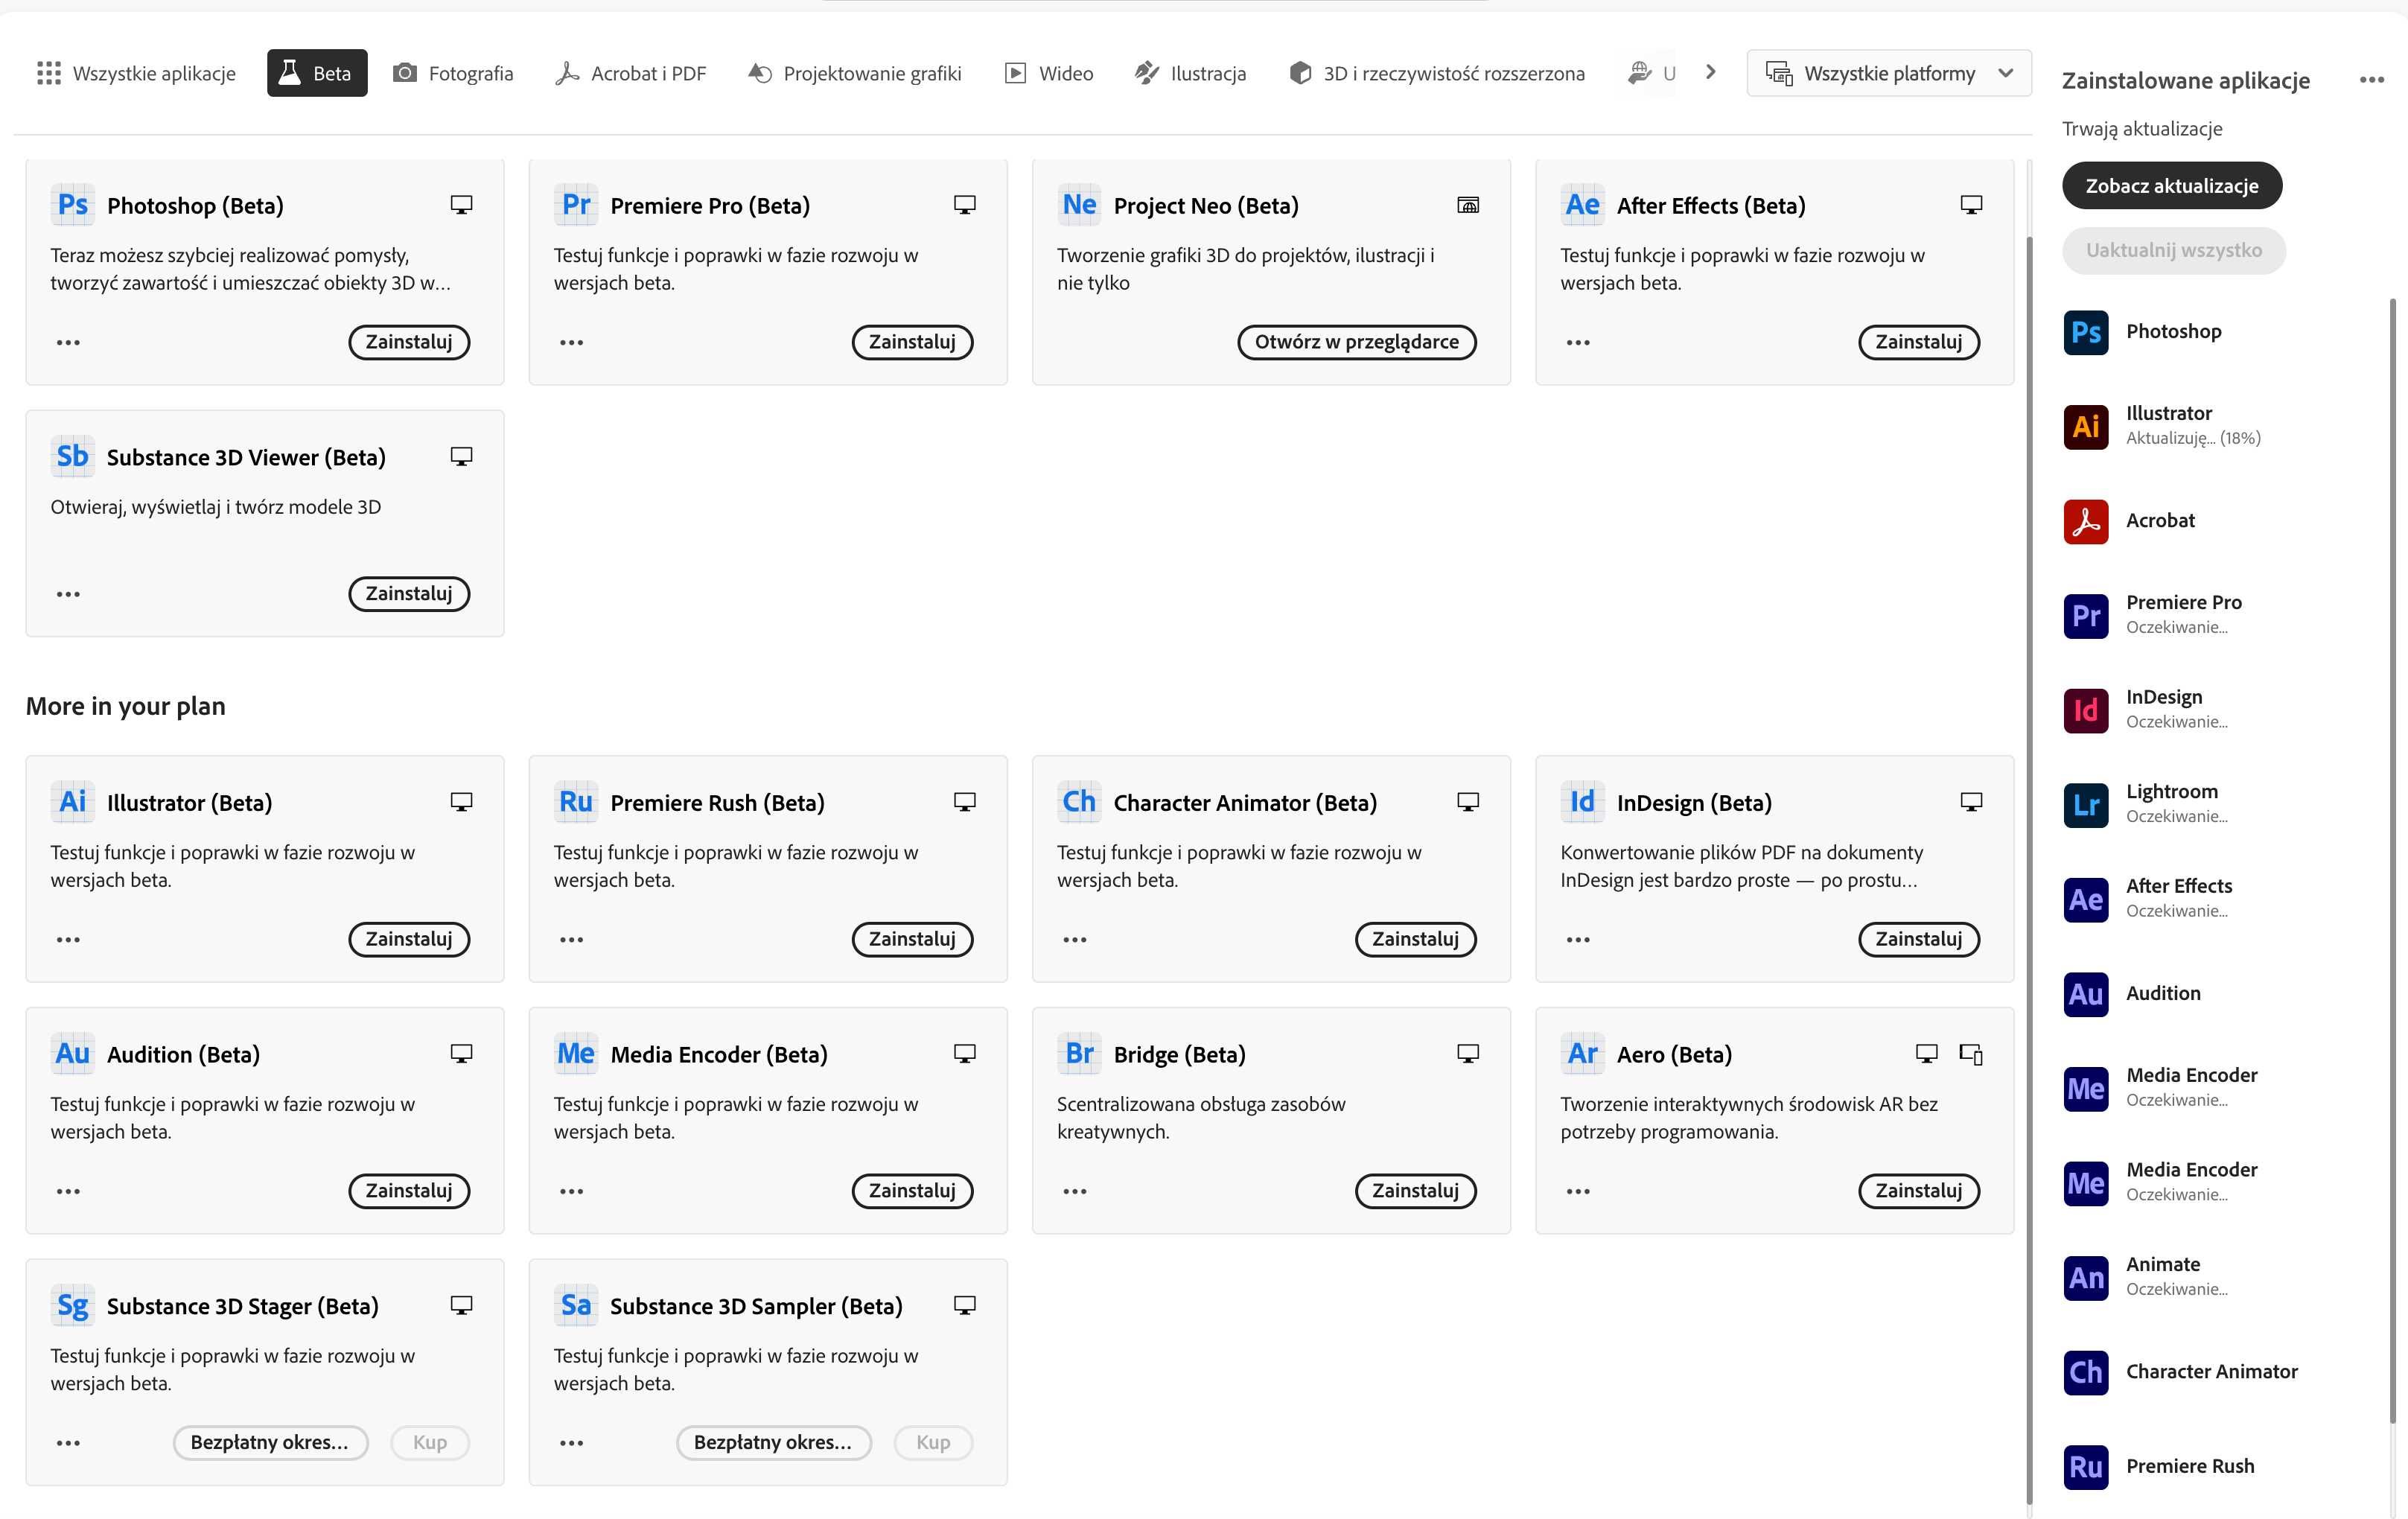Click Project Neo web platform icon
Image resolution: width=2408 pixels, height=1519 pixels.
pos(1468,205)
